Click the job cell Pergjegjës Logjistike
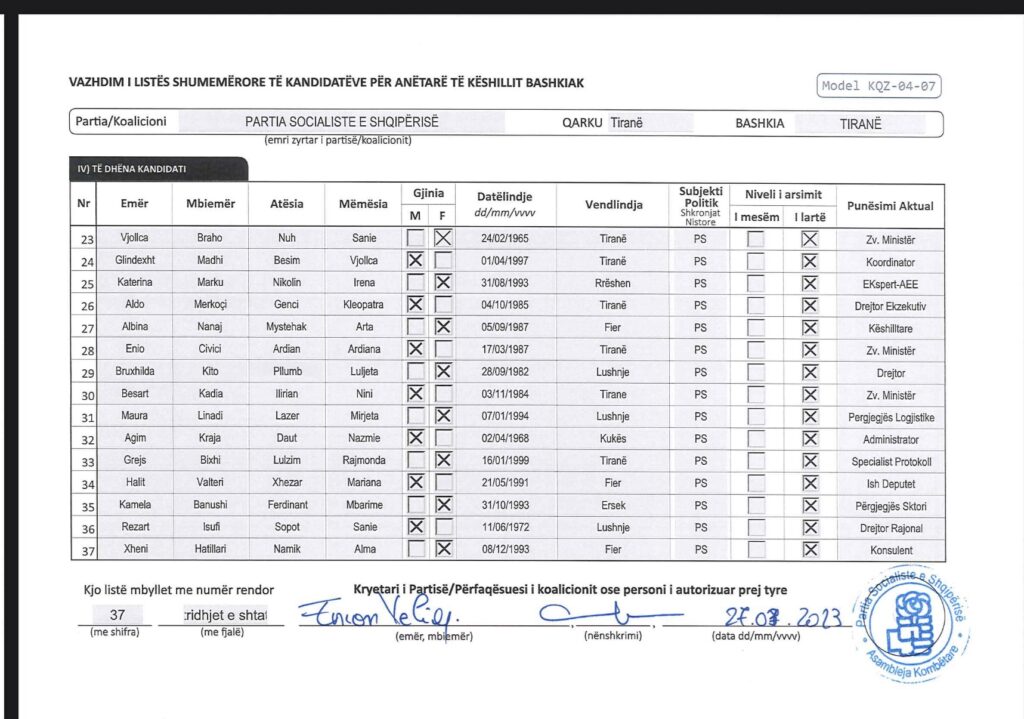This screenshot has width=1024, height=719. 891,417
